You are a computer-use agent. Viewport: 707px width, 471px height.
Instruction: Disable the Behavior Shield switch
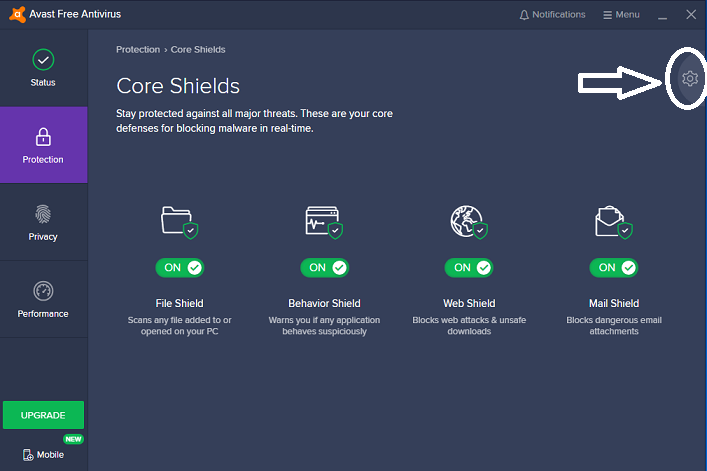click(x=325, y=268)
